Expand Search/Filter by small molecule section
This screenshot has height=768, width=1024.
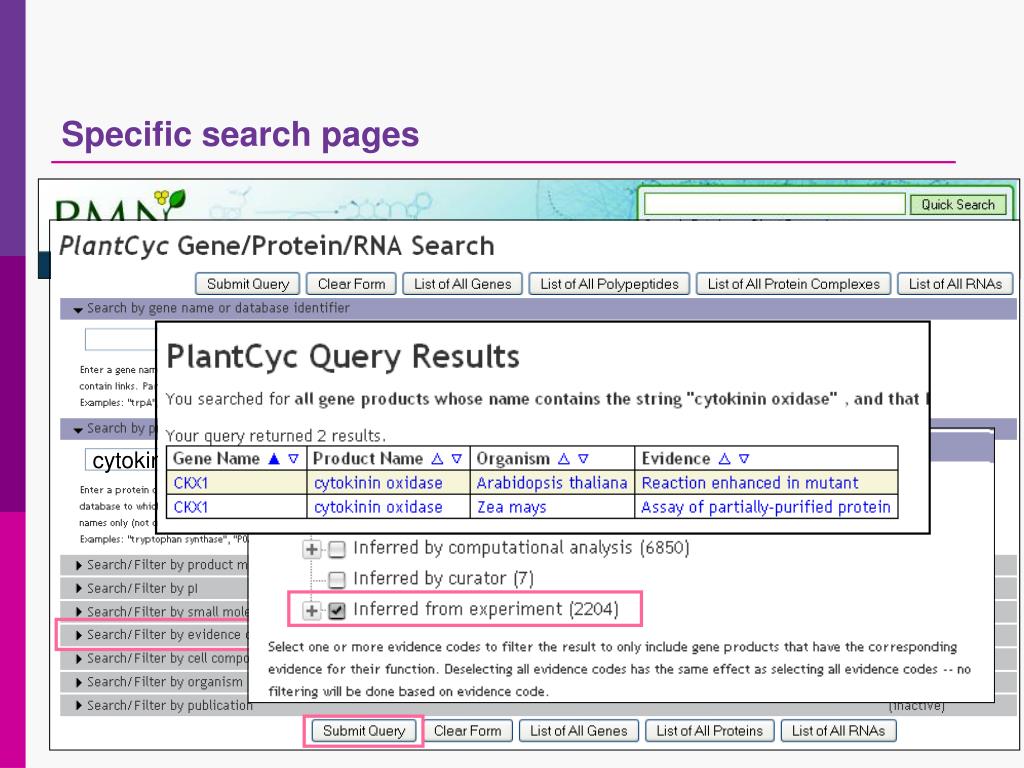click(x=154, y=611)
